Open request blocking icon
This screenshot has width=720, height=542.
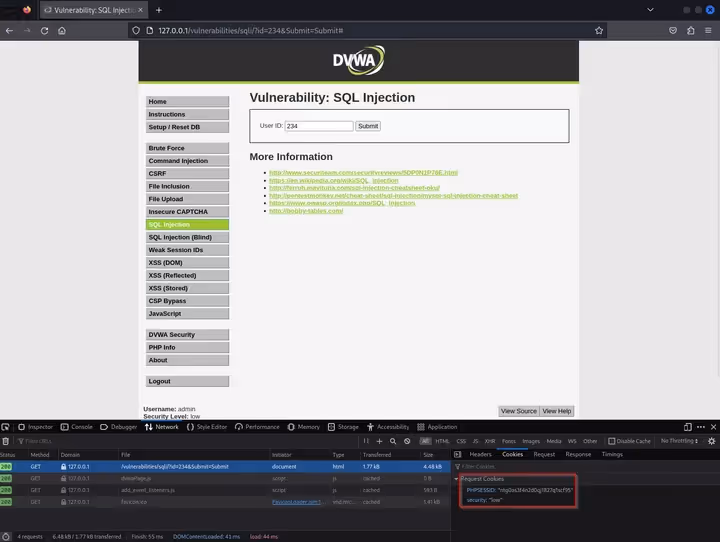[407, 441]
